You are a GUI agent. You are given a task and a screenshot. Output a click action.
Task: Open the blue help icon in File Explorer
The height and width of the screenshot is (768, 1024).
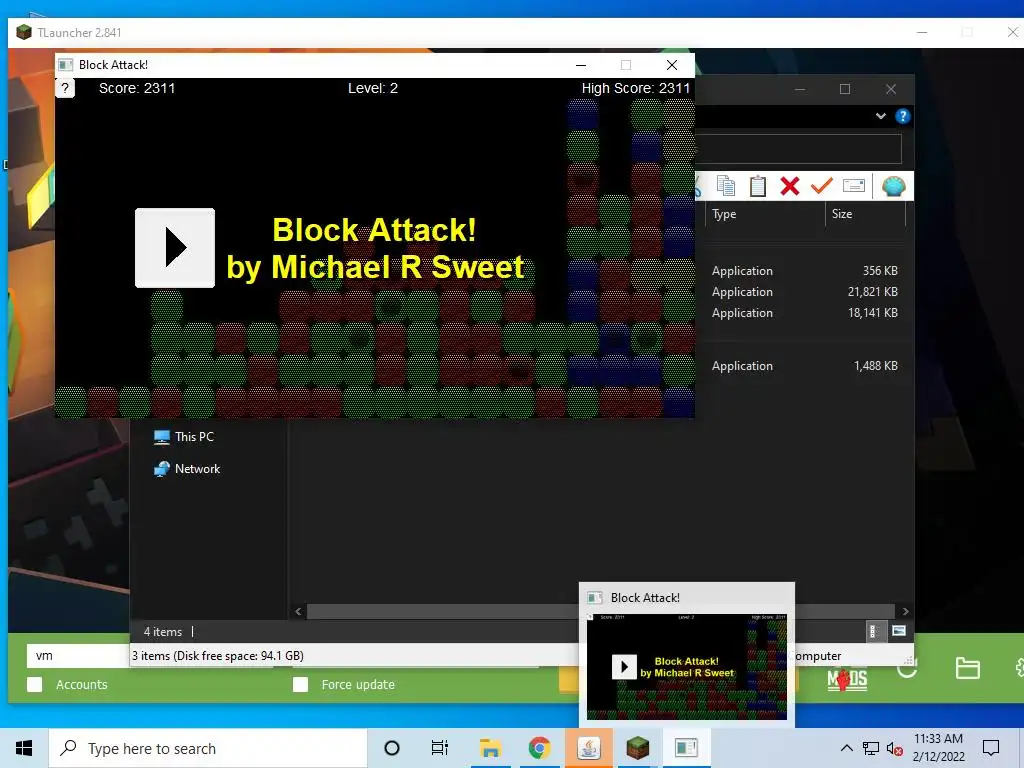coord(903,116)
